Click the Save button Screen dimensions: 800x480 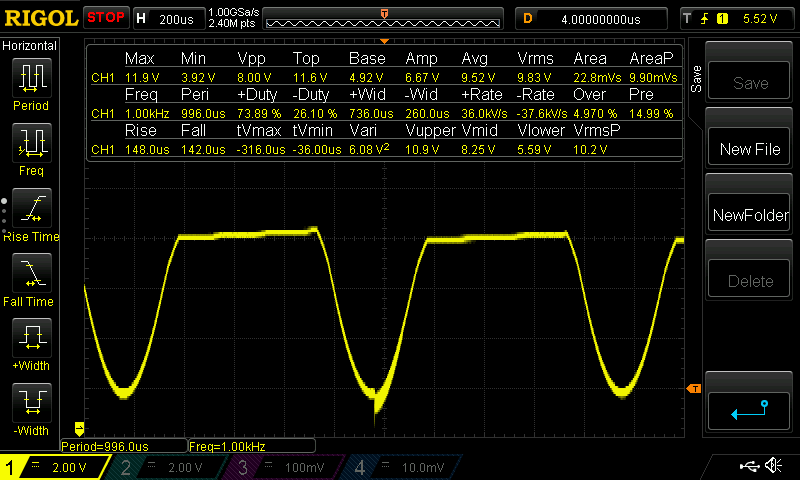click(749, 82)
